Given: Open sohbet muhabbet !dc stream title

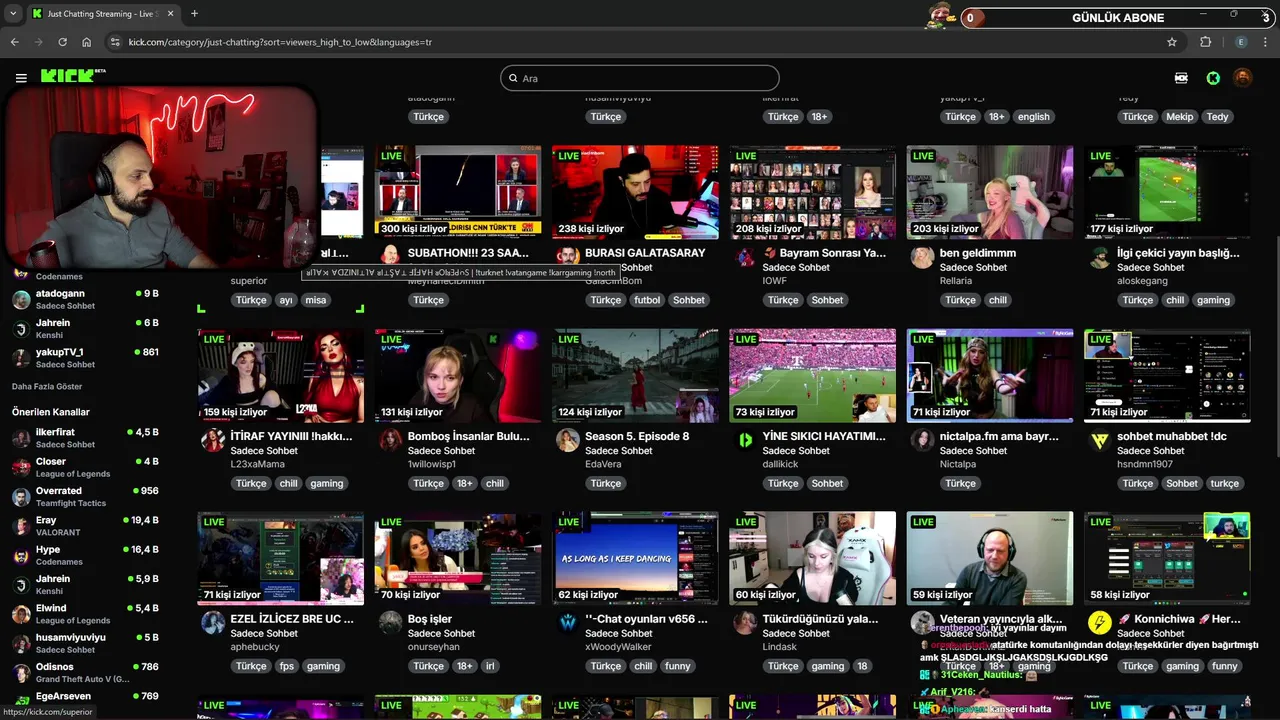Looking at the screenshot, I should [1172, 436].
